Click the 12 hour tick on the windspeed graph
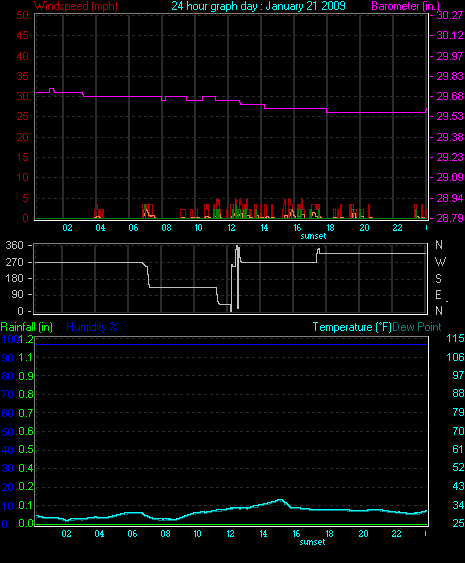Screen dimensions: 465x563 point(231,228)
